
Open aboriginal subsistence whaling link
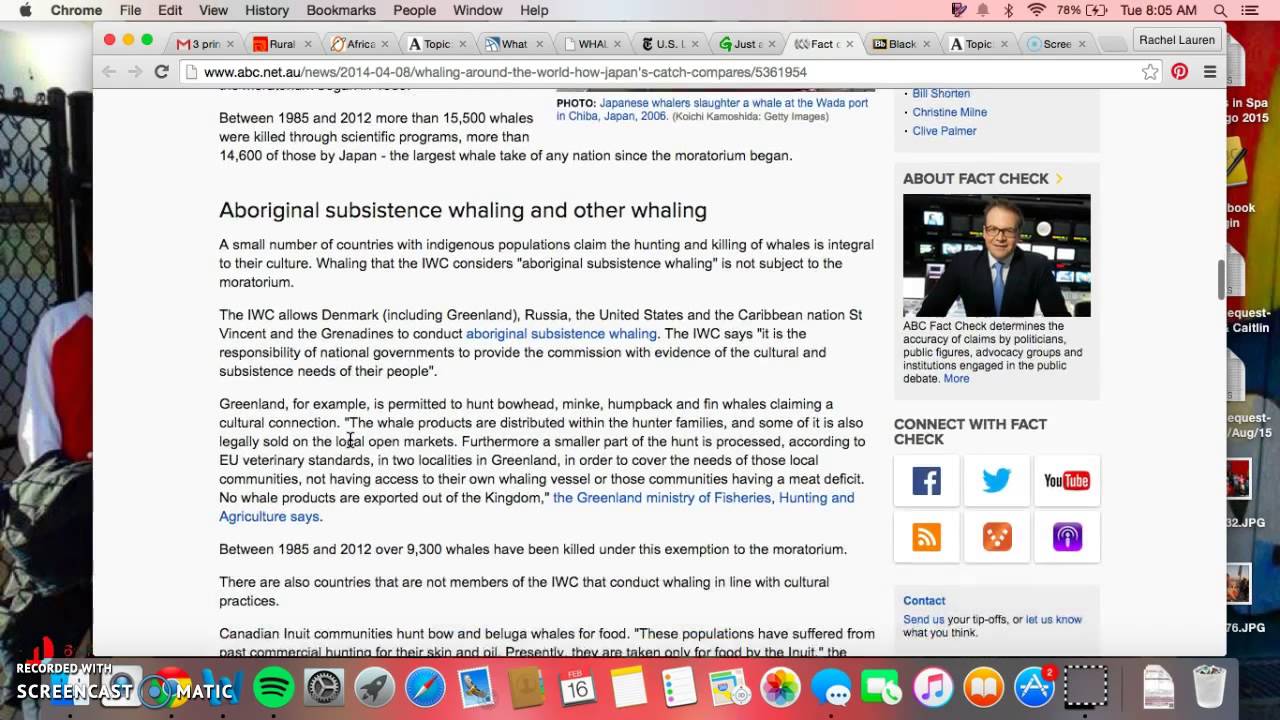(561, 334)
